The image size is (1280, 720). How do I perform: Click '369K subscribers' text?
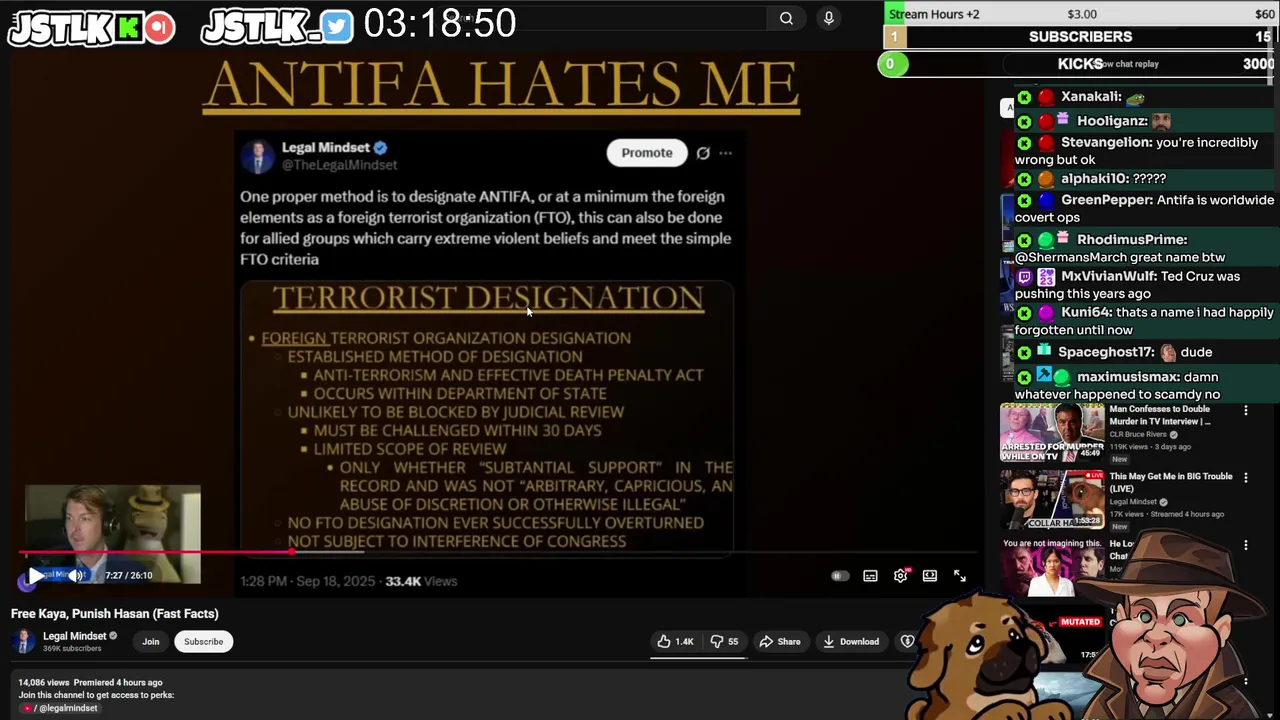pos(72,649)
